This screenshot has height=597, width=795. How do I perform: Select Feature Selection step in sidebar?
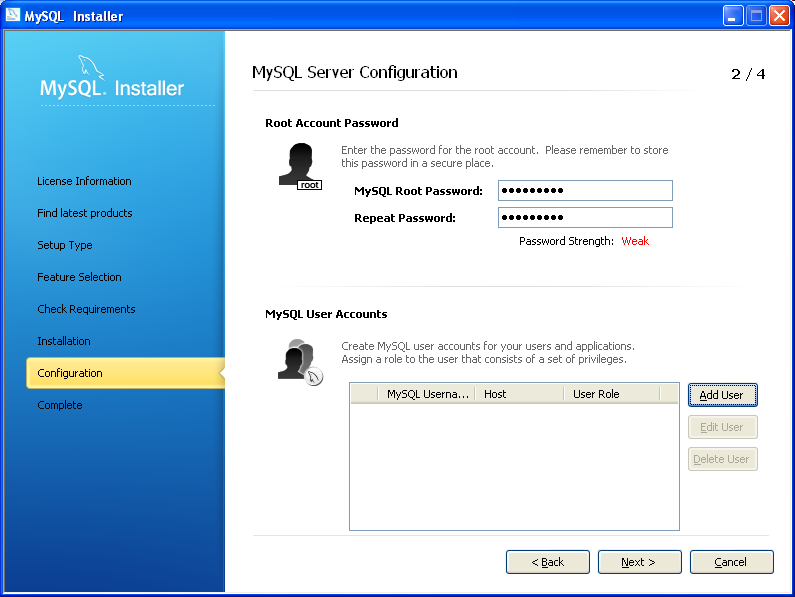79,277
